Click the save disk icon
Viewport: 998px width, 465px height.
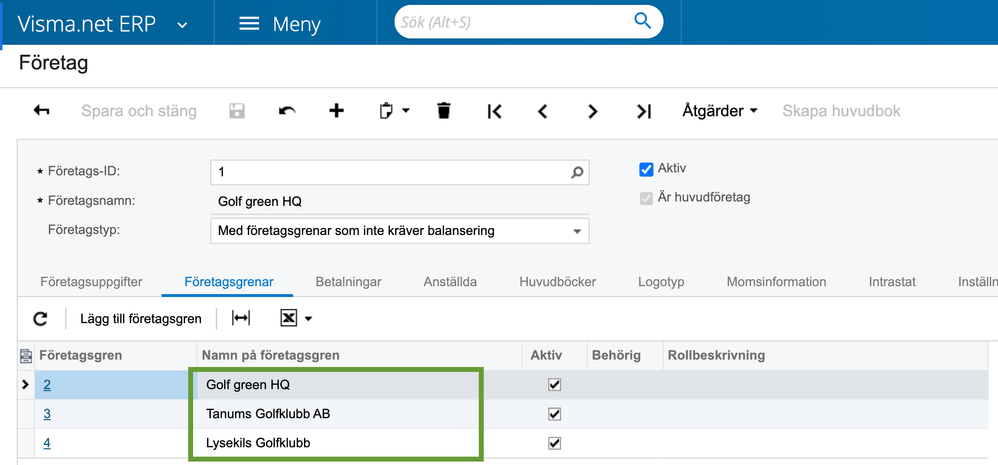tap(237, 111)
